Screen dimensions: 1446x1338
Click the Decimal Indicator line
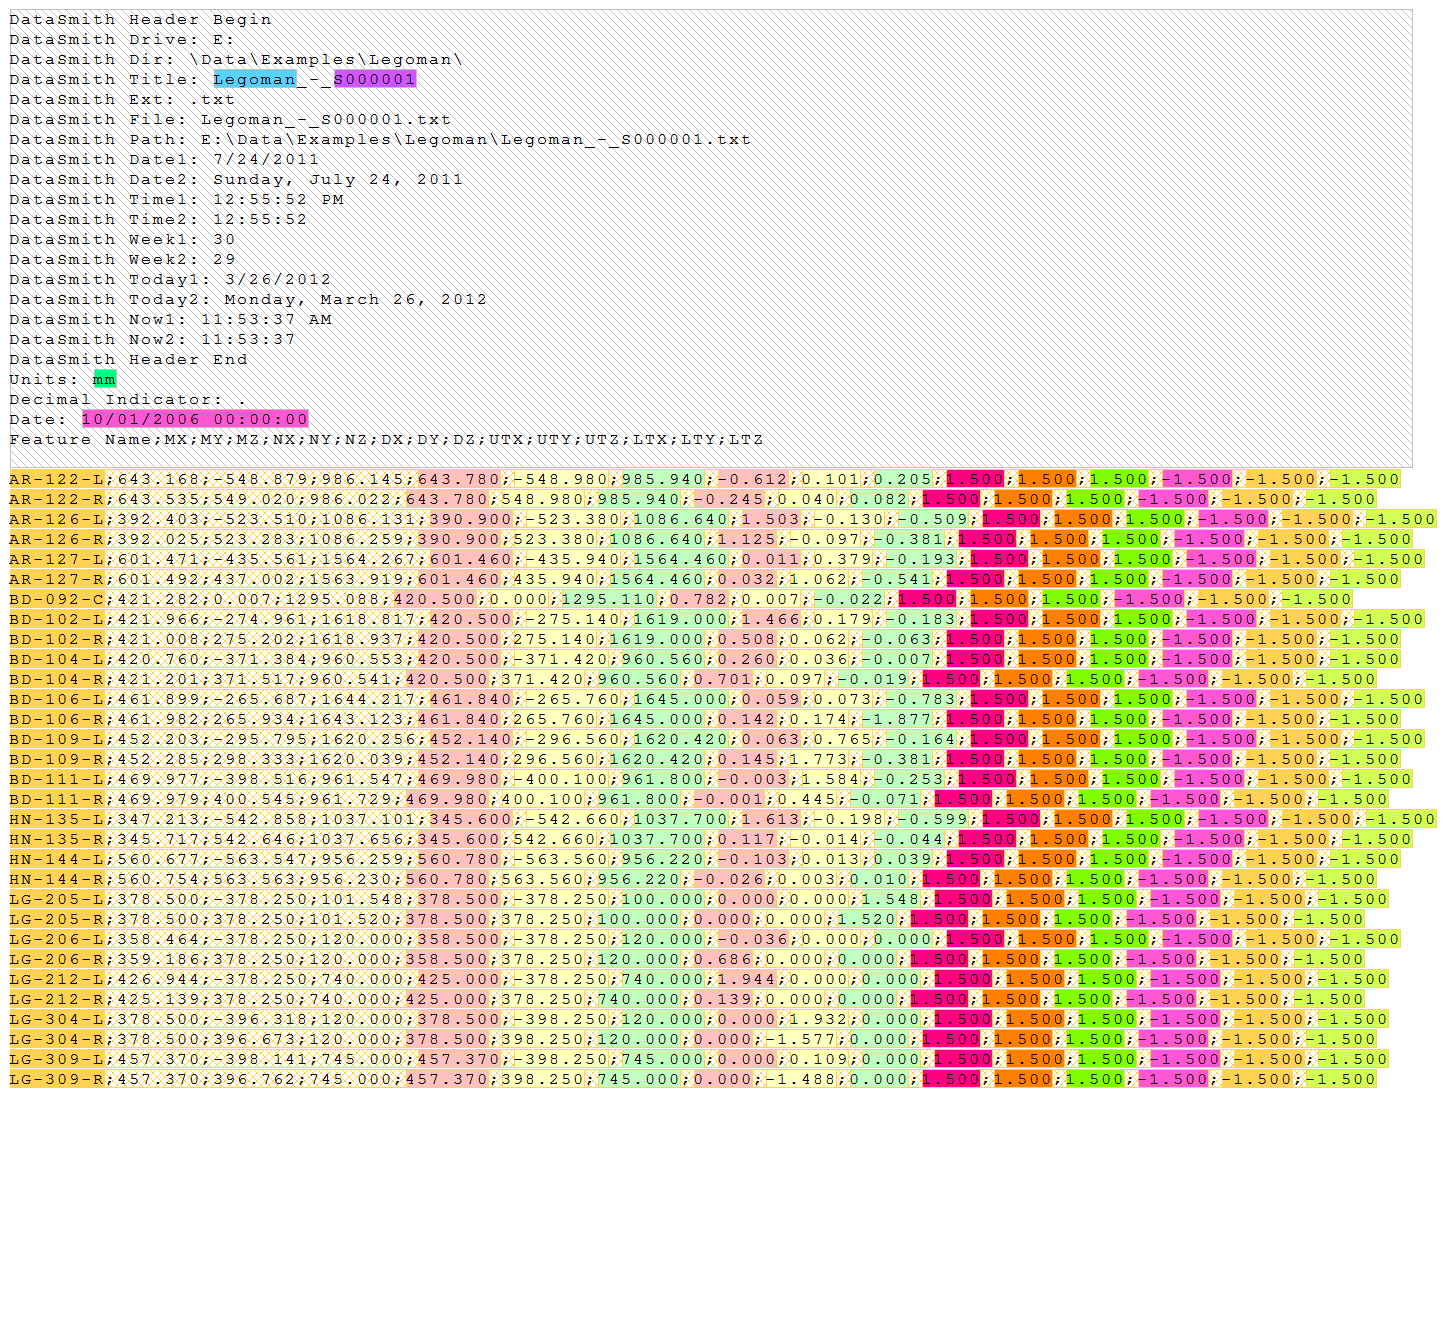click(127, 399)
